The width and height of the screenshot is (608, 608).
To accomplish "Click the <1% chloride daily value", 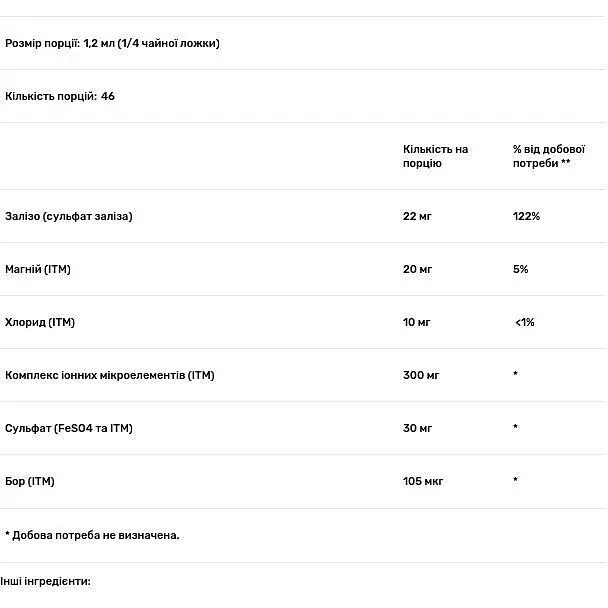I will tap(525, 322).
